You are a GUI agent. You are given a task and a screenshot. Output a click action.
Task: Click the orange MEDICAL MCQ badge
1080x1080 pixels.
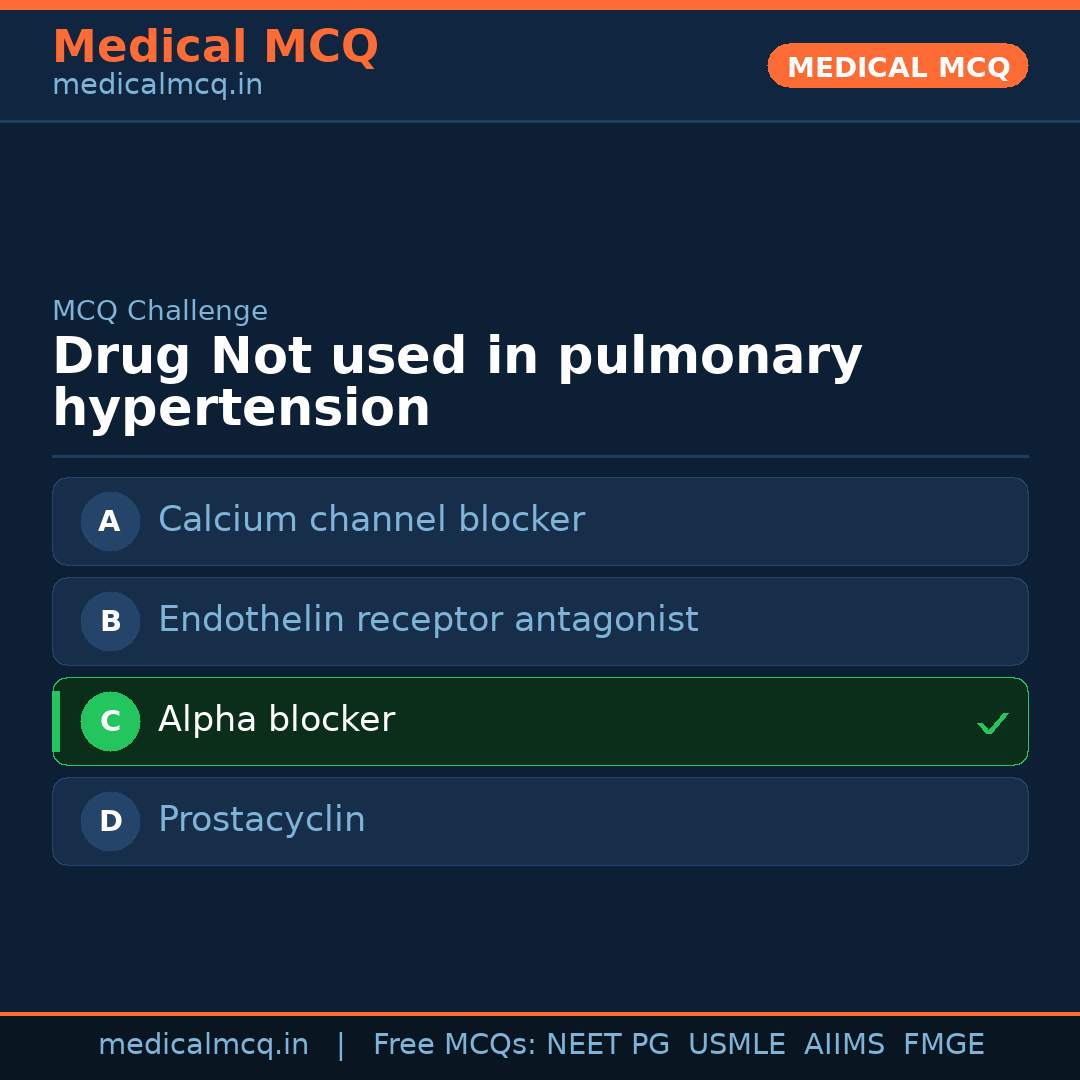click(898, 66)
